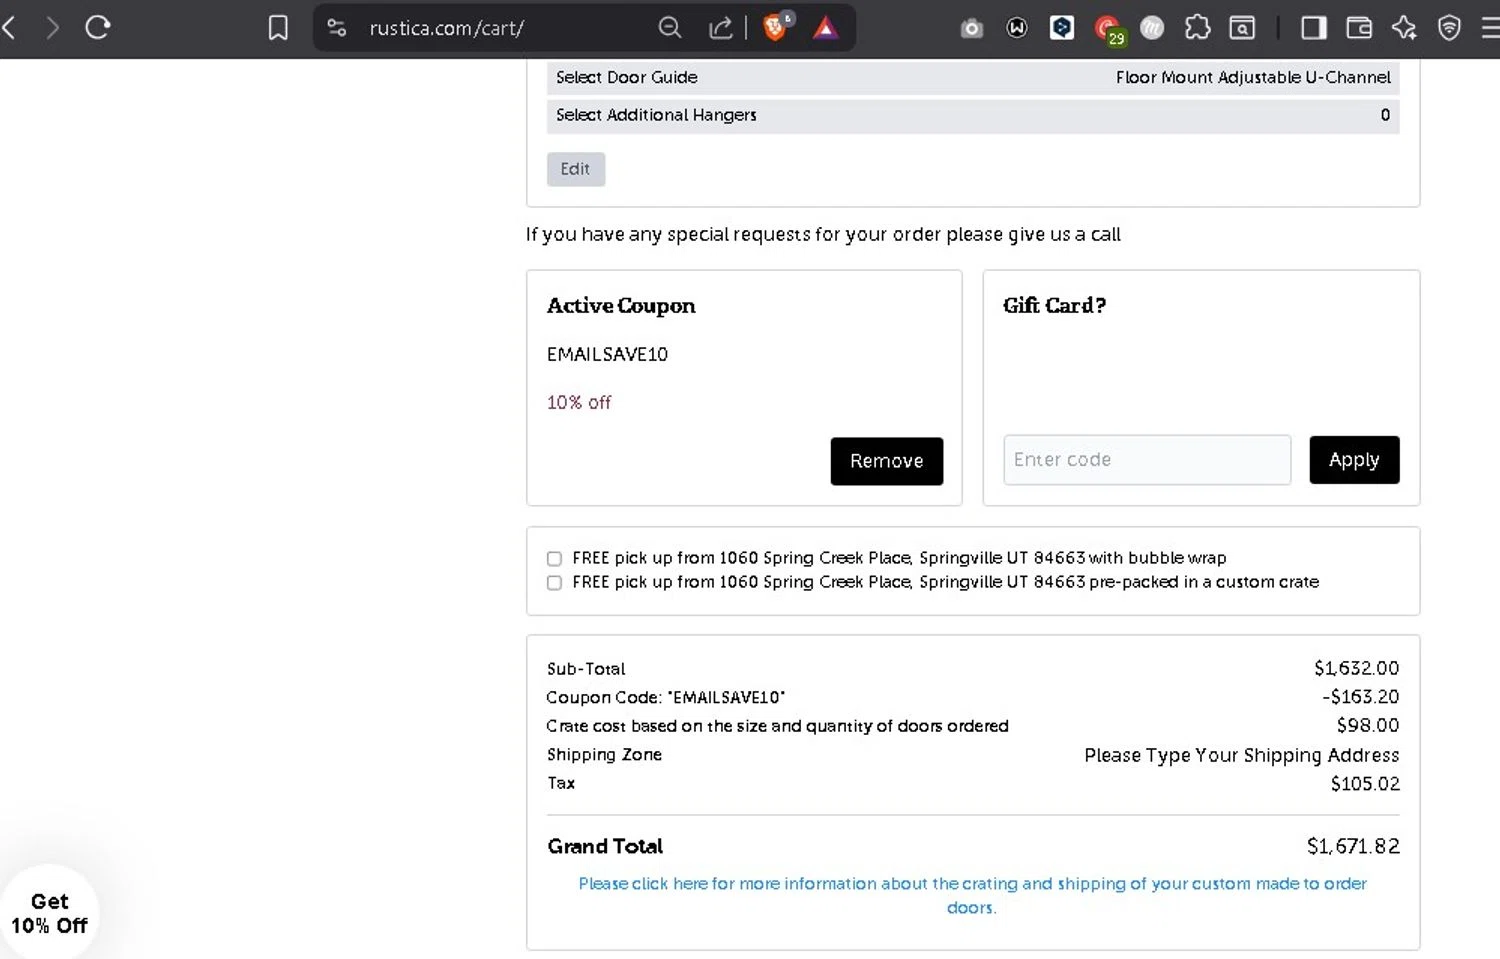Image resolution: width=1500 pixels, height=959 pixels.
Task: Click 'Please Type Your Shipping Address' text
Action: coord(1241,755)
